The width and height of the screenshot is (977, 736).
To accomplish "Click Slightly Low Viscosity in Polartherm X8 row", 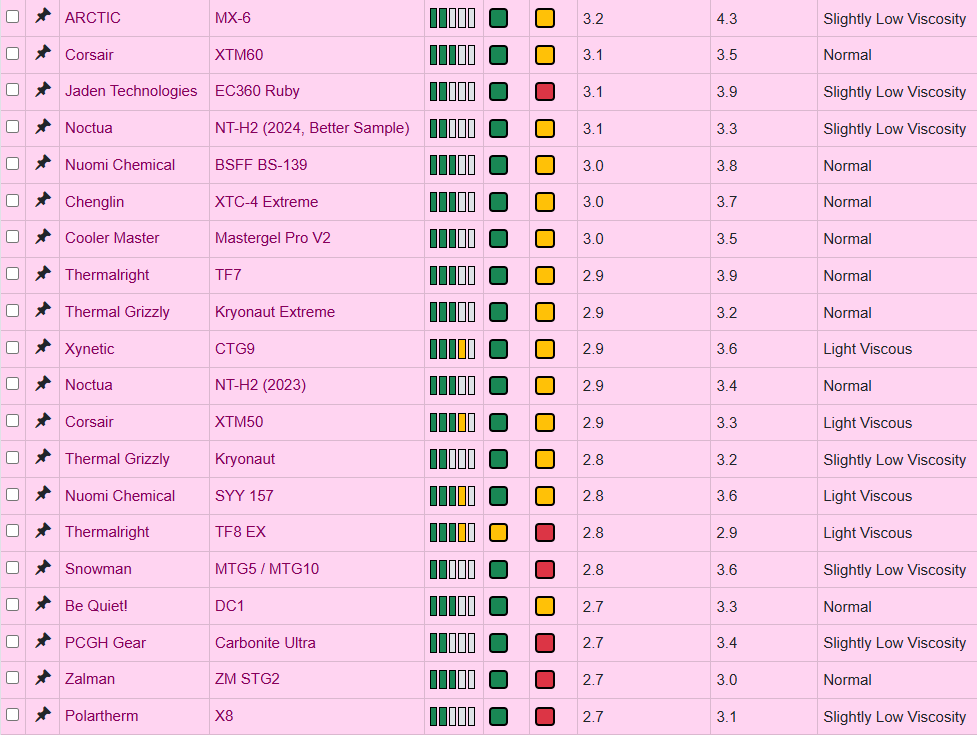I will click(x=894, y=717).
